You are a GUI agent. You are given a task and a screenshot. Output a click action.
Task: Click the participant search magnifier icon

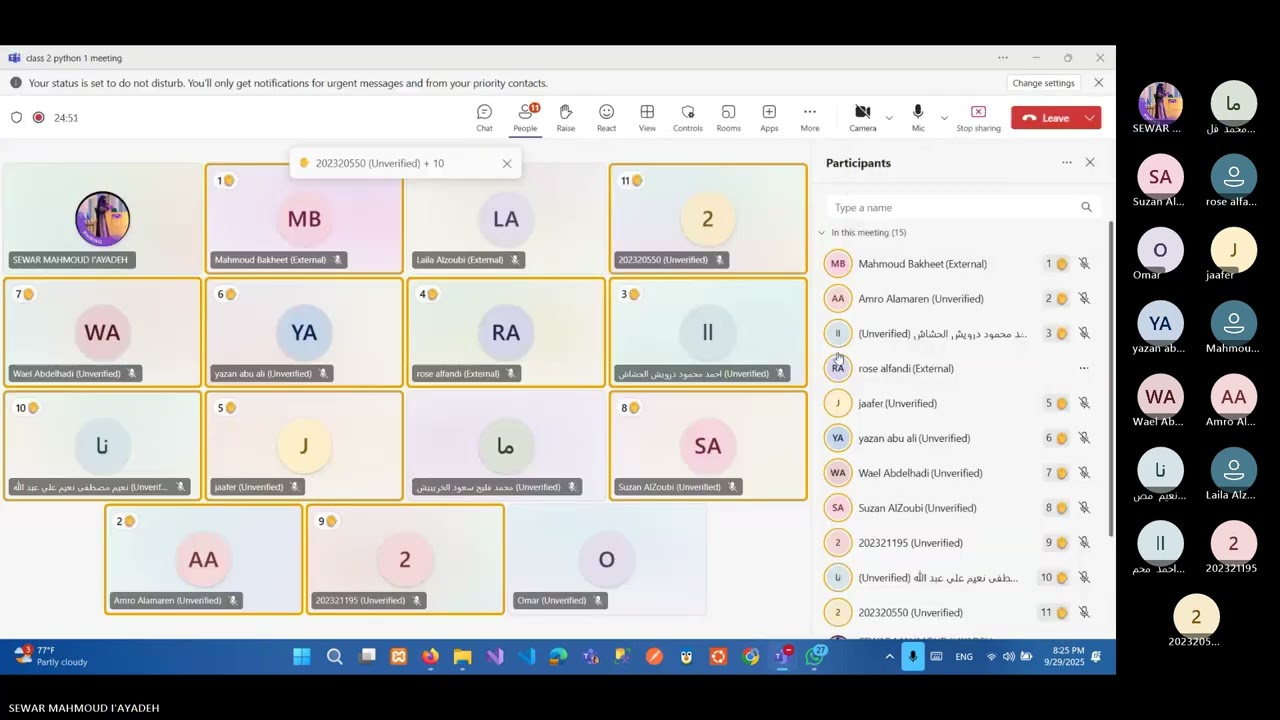[1086, 207]
